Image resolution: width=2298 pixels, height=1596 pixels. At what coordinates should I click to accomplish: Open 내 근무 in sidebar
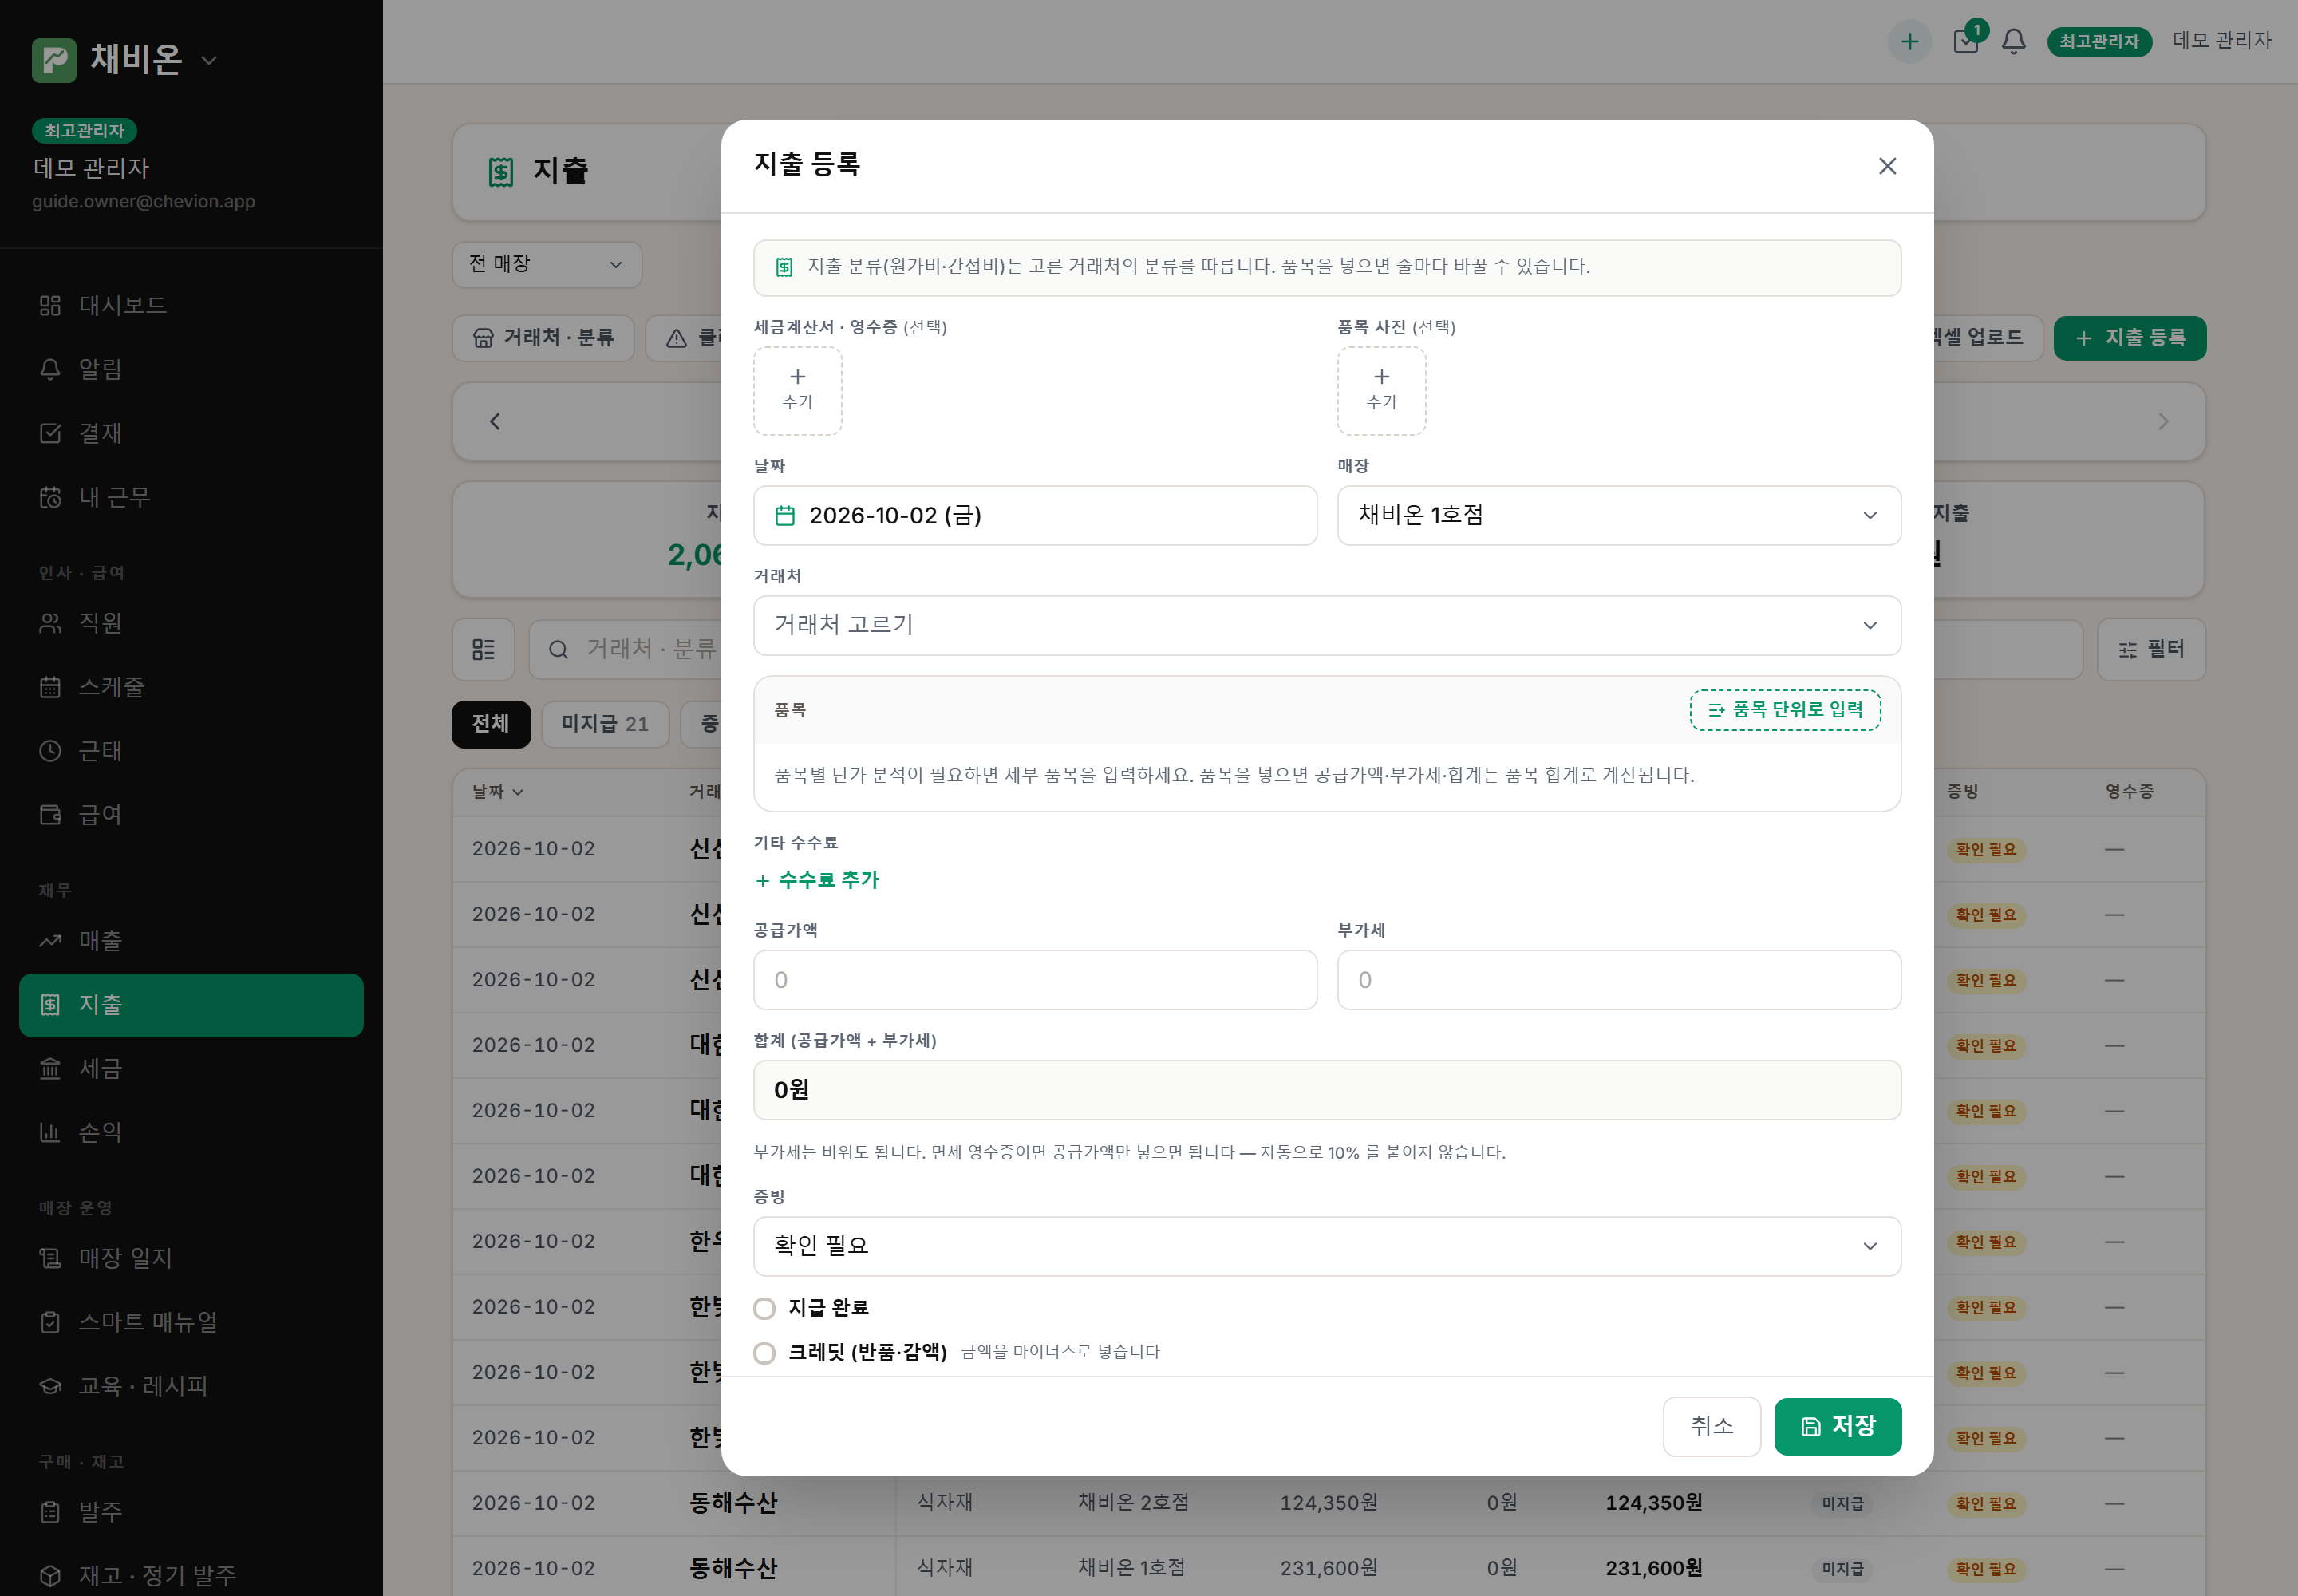191,497
